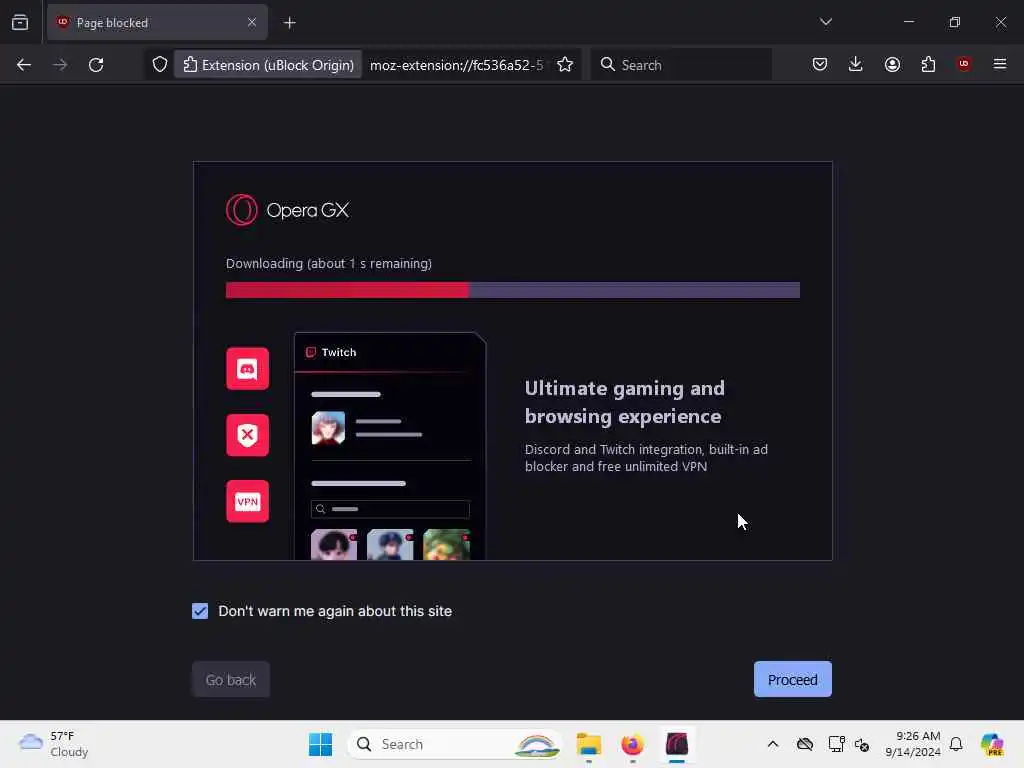This screenshot has width=1024, height=768.
Task: Open the tracking protection shield icon
Action: click(x=160, y=65)
